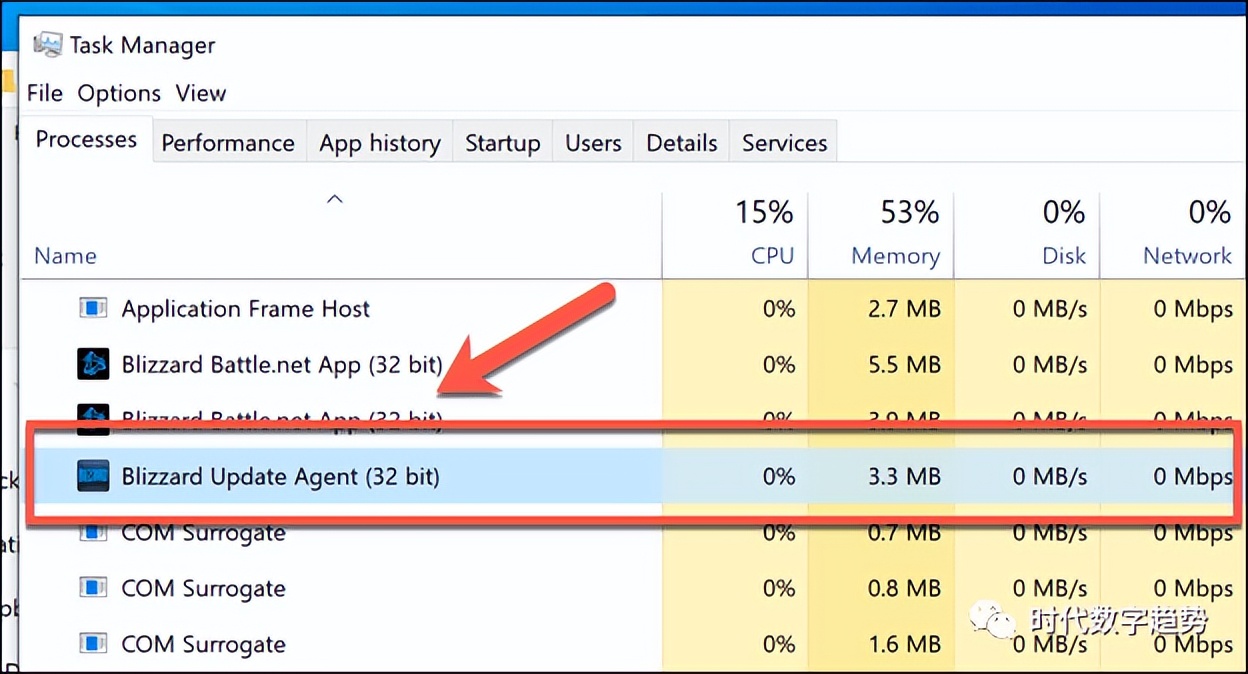Click the 0 Mbps network value for Application Frame Host
Viewport: 1248px width, 674px height.
(1193, 309)
